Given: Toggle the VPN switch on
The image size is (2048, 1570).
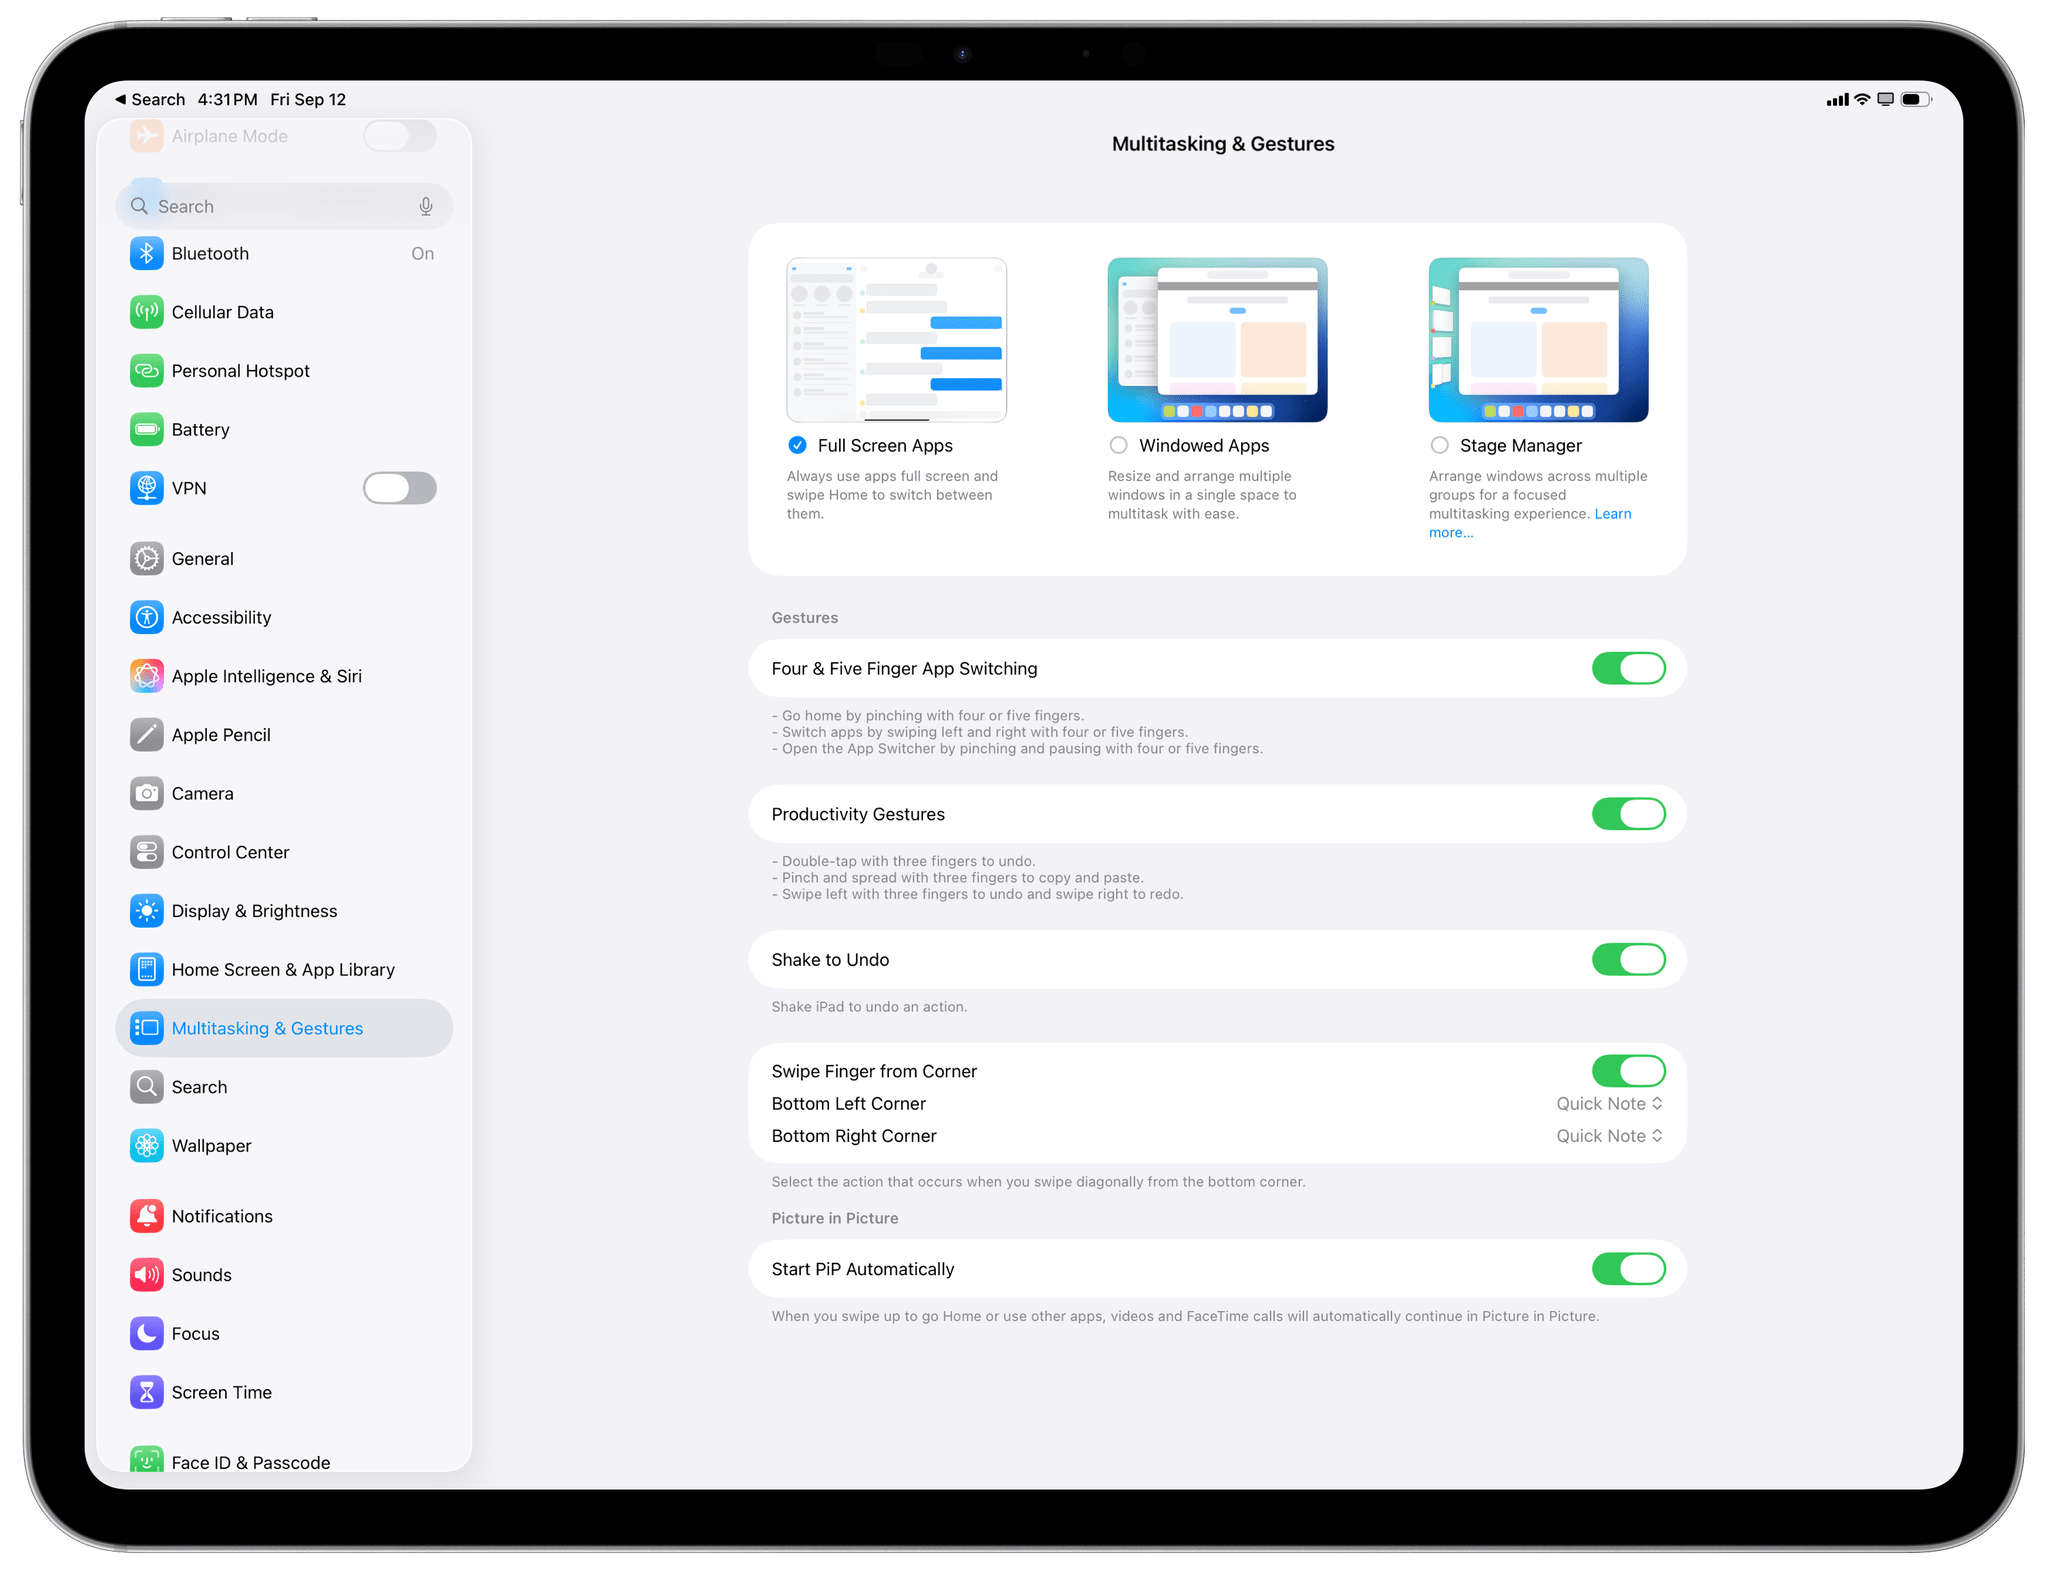Looking at the screenshot, I should click(x=399, y=488).
